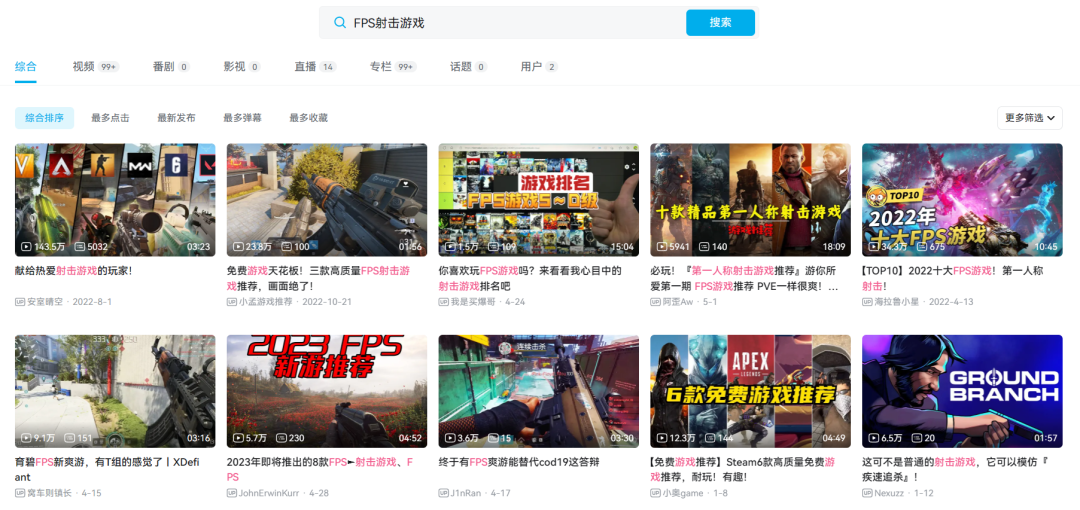Sort results by 最新发布
This screenshot has height=510, width=1080.
(x=176, y=118)
